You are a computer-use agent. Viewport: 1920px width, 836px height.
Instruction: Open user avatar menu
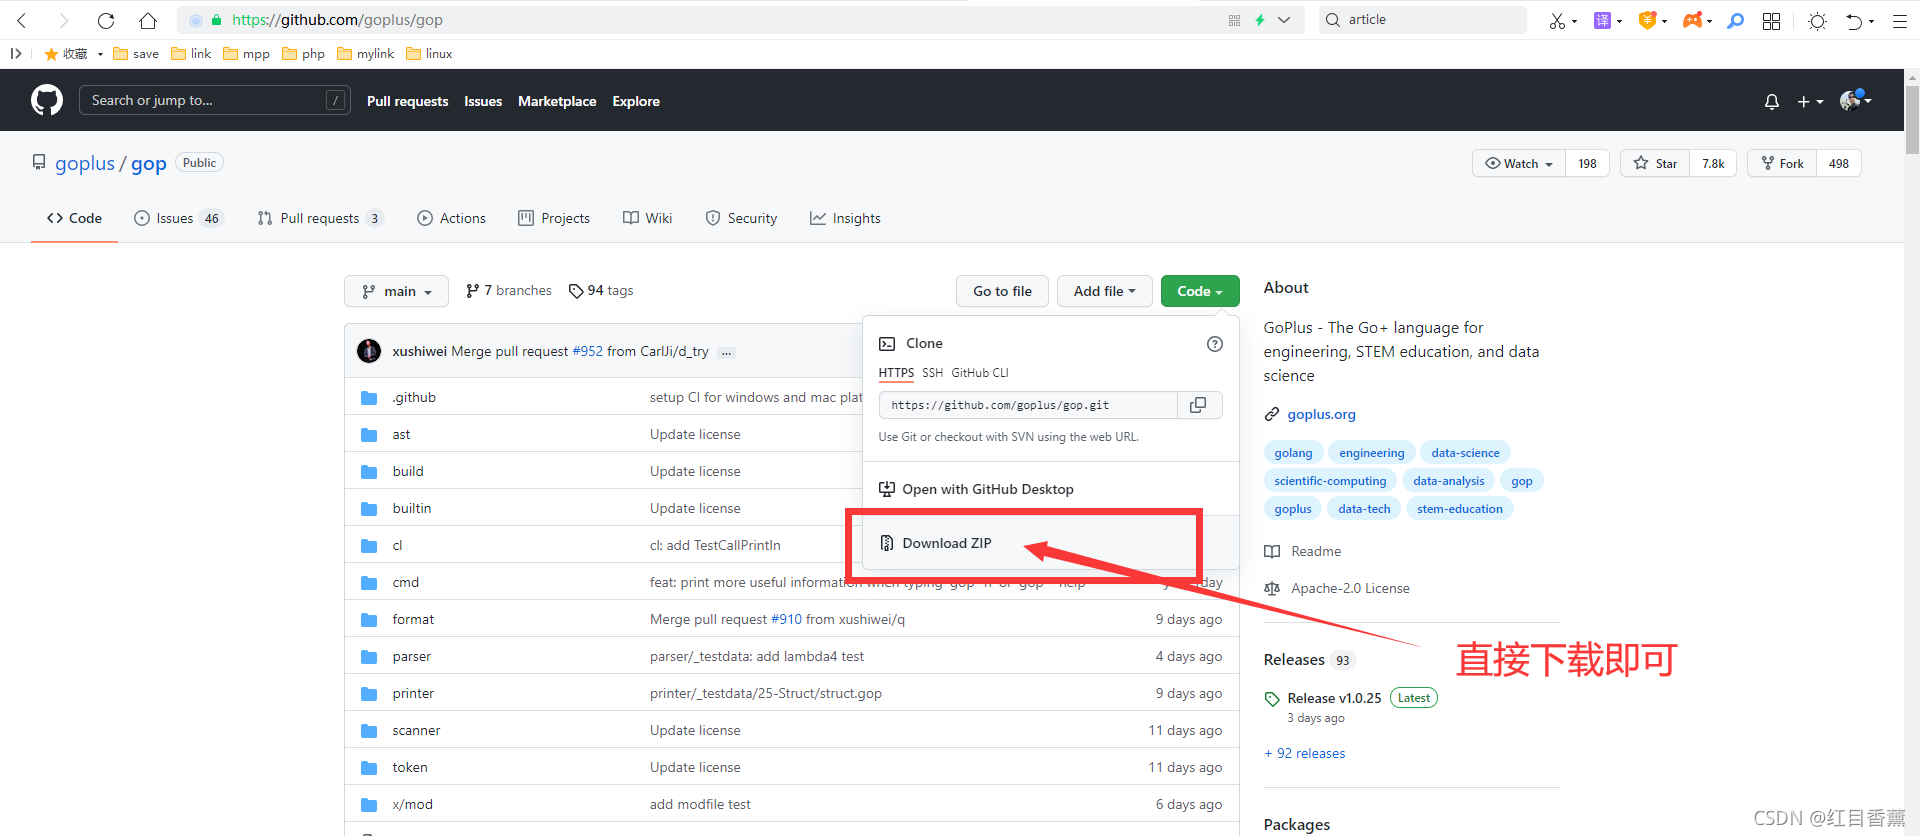1855,100
